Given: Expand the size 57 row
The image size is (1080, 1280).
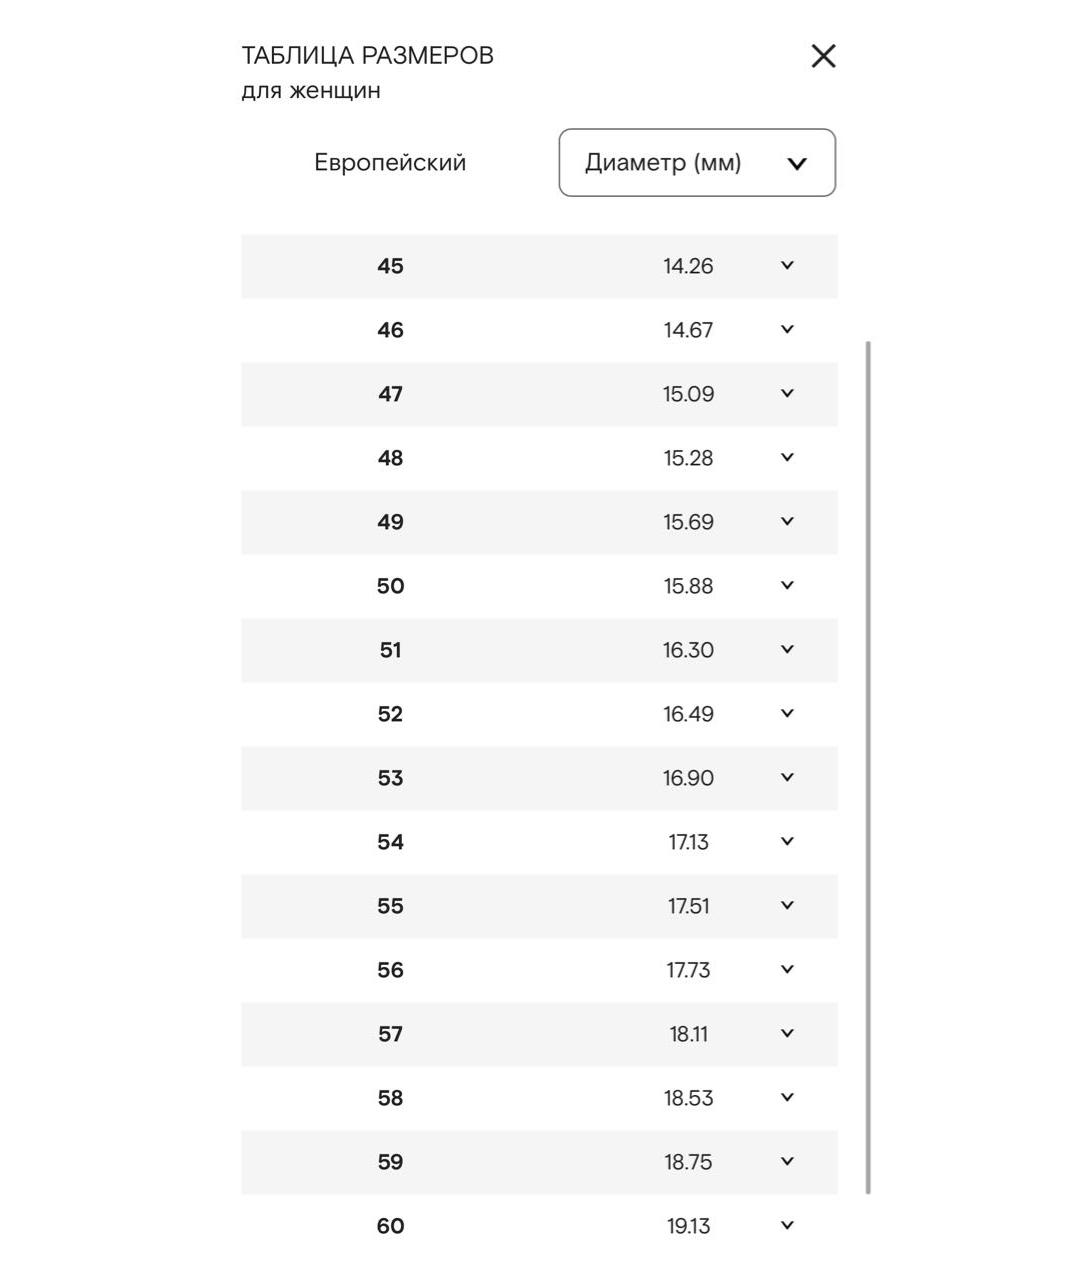Looking at the screenshot, I should click(x=787, y=1034).
